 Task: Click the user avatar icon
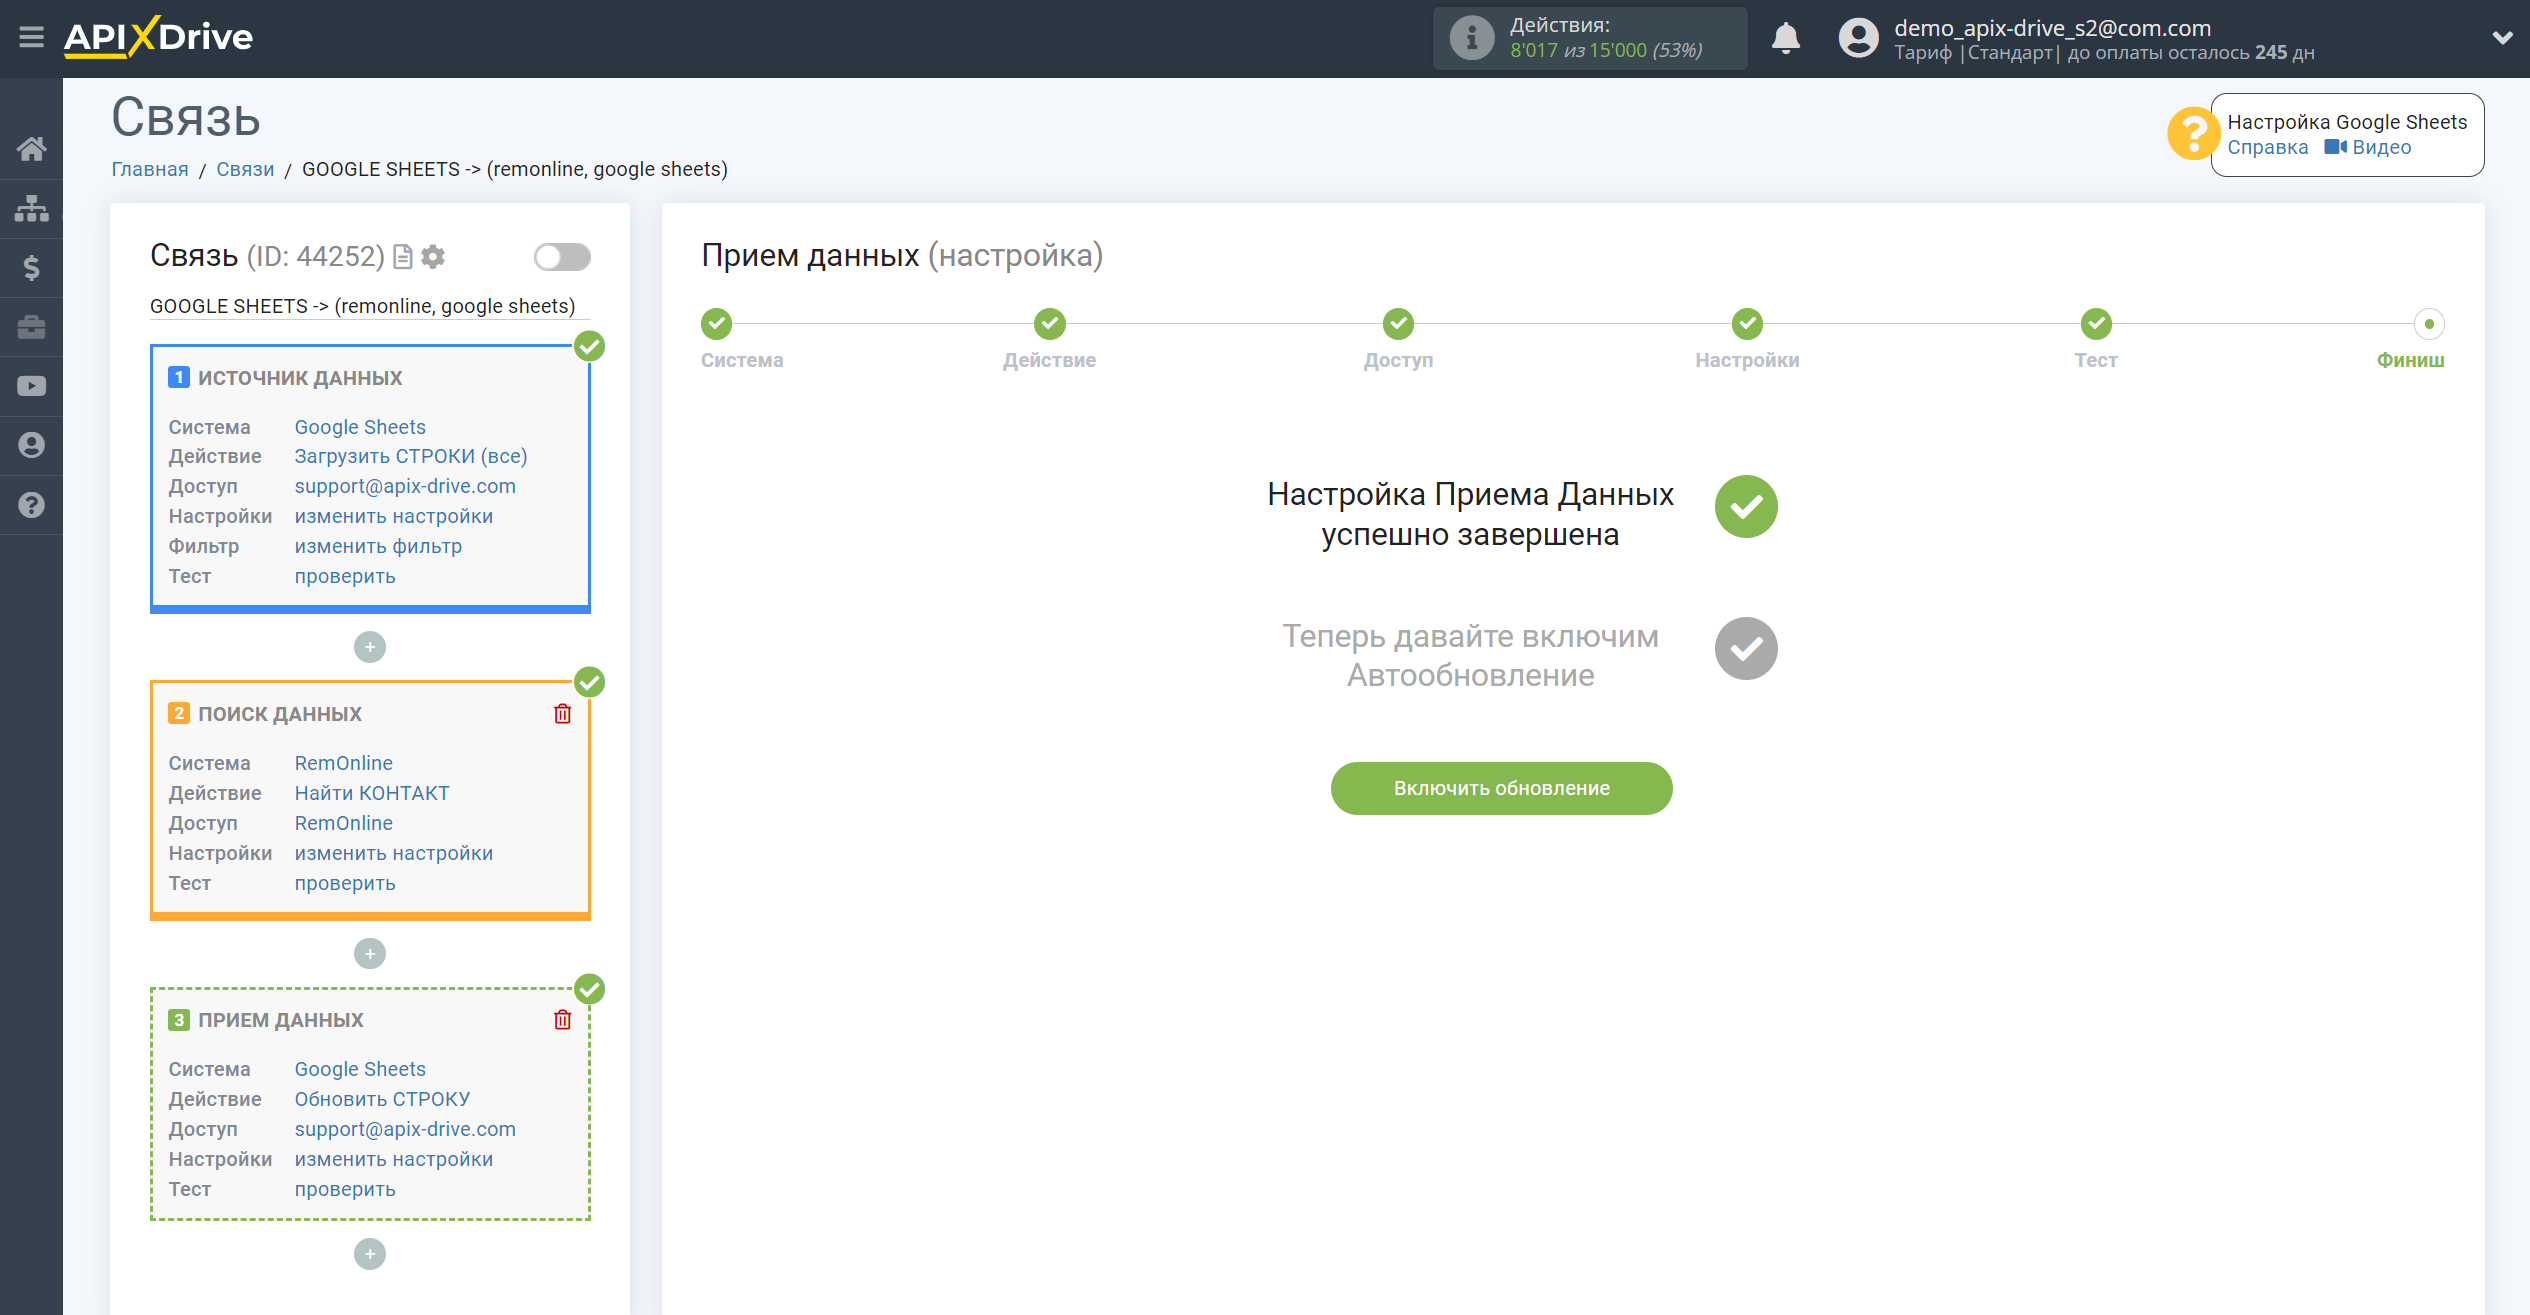click(x=1857, y=38)
